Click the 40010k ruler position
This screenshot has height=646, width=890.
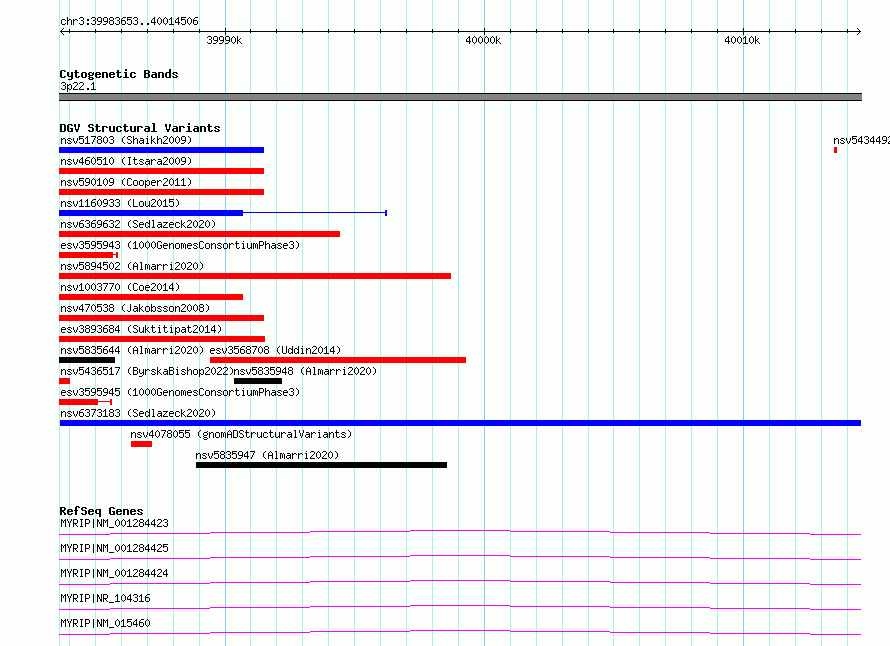click(742, 40)
